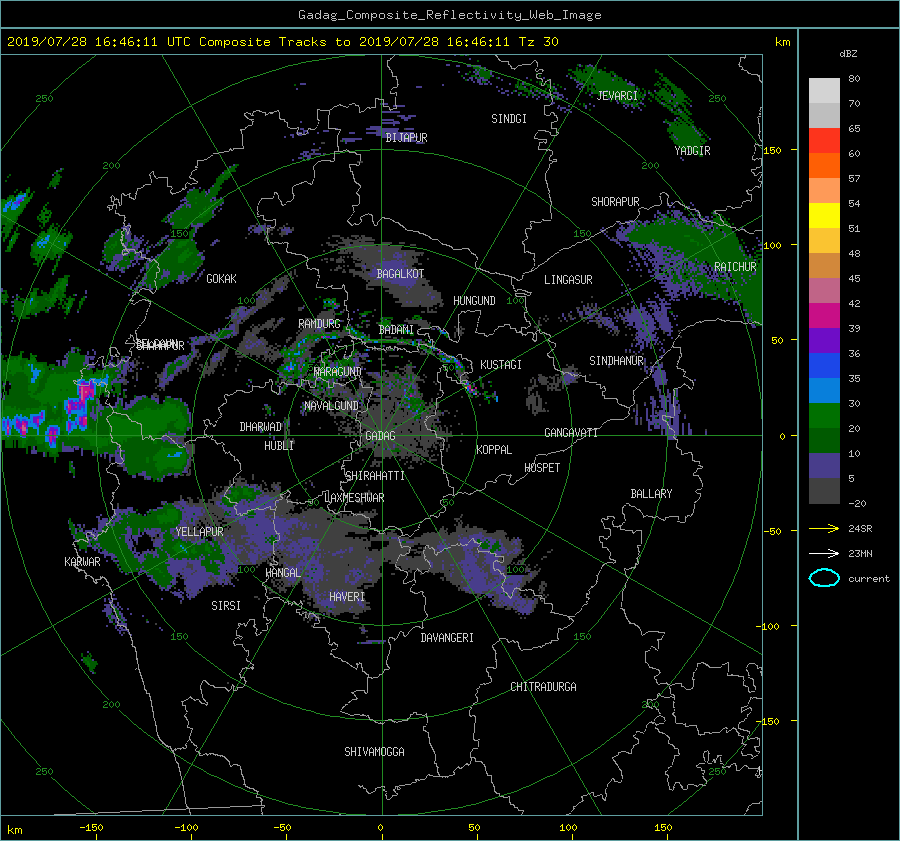Viewport: 900px width, 841px height.
Task: Click the LAXMESHWAR city label
Action: pyautogui.click(x=354, y=498)
